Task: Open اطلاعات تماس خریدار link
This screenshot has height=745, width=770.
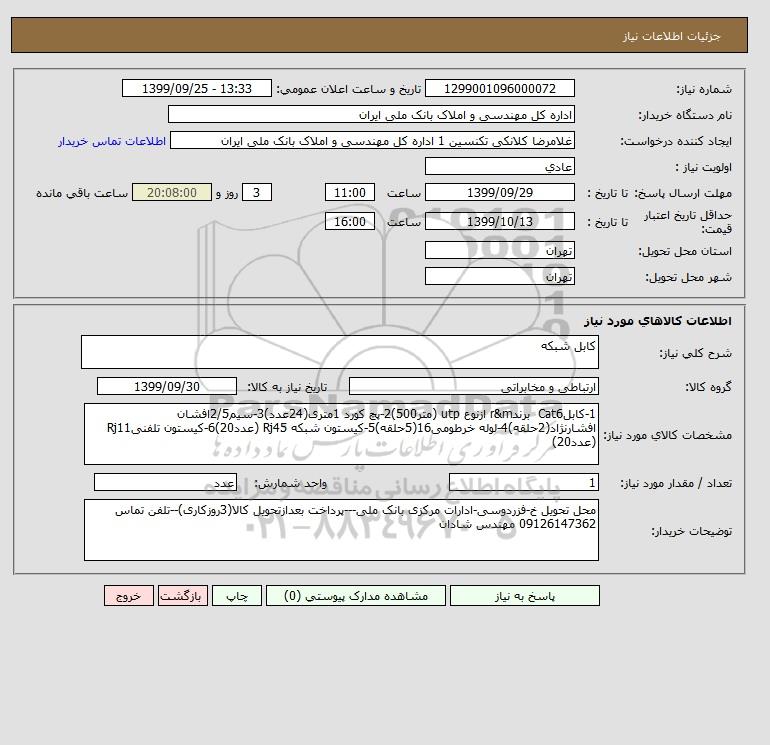Action: [x=112, y=141]
